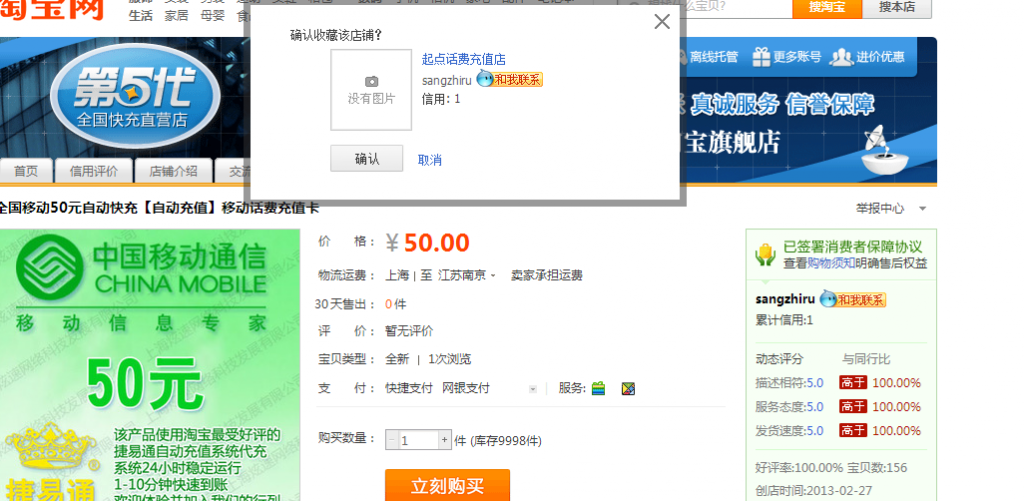1024x501 pixels.
Task: Click the people icon 进价优惠
Action: pos(842,57)
